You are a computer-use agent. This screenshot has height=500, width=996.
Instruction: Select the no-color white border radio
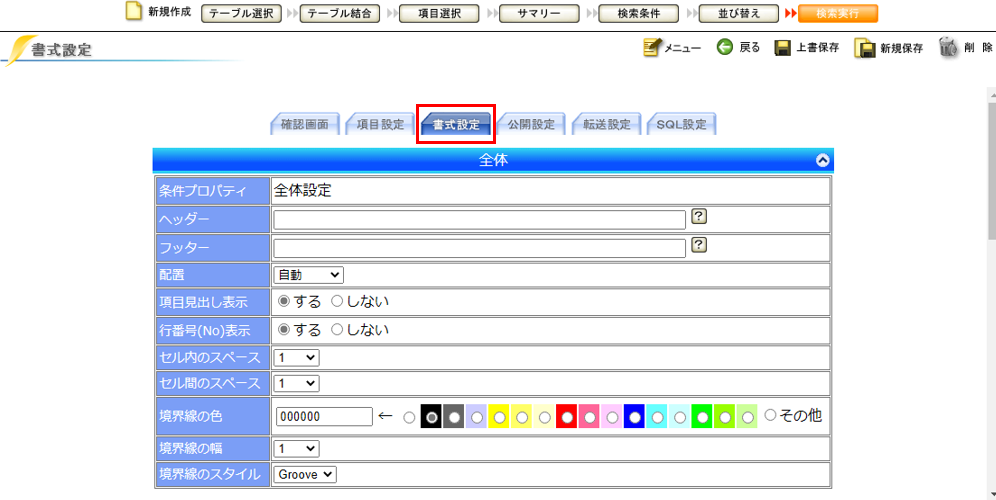click(x=410, y=417)
